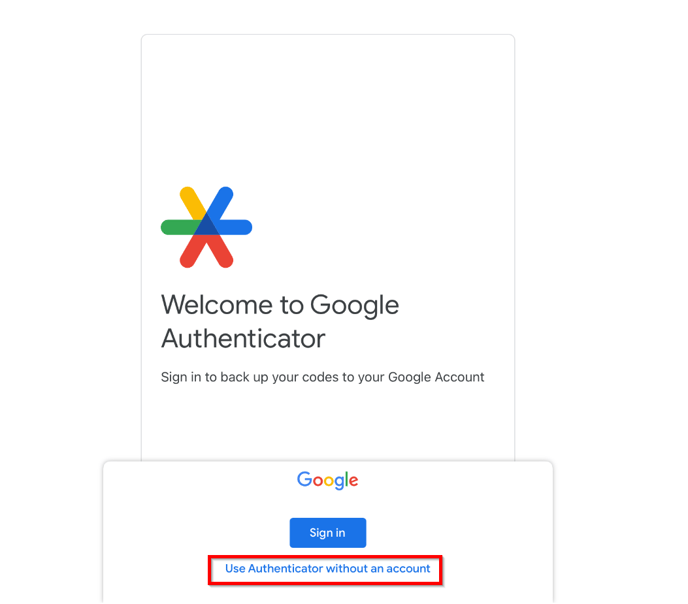Click the word Authenticator in the heading
The image size is (688, 604).
point(243,339)
